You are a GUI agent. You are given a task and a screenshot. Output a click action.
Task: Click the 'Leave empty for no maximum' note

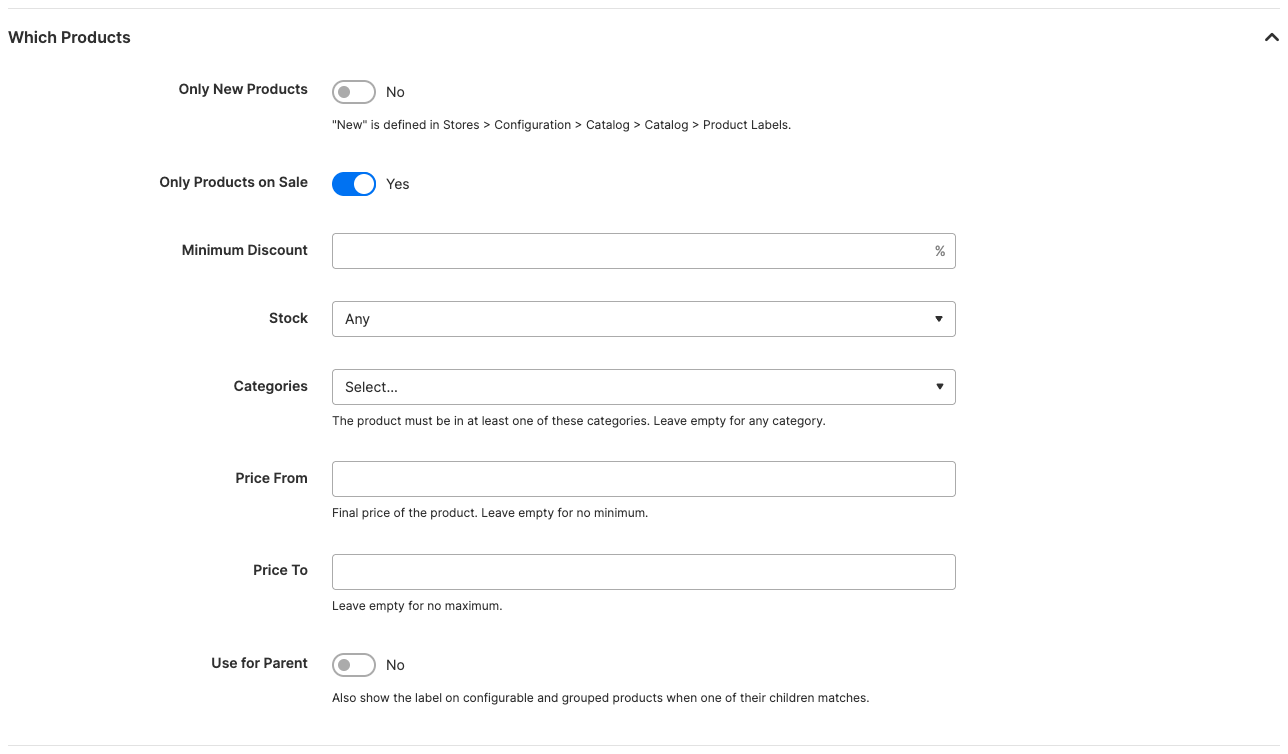[x=417, y=606]
